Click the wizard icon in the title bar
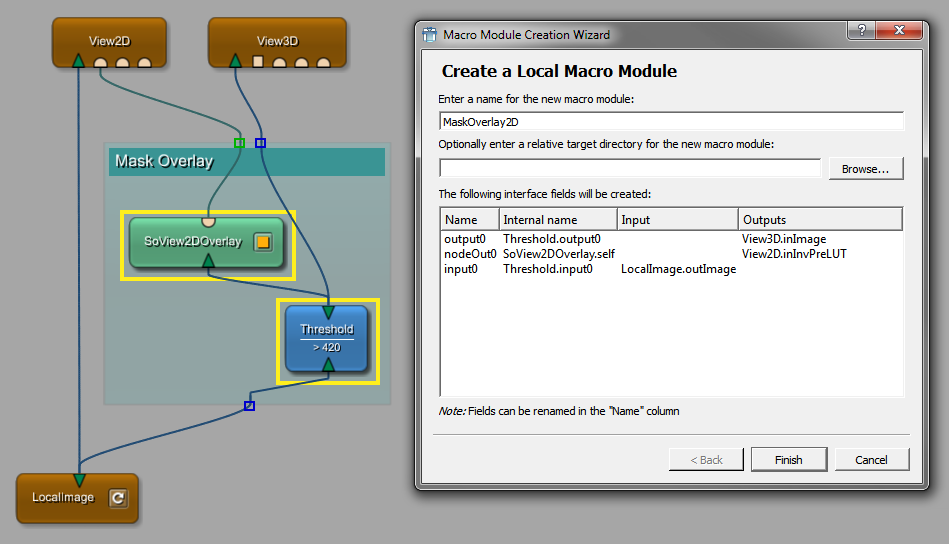Screen dimensions: 949x544 coord(430,34)
